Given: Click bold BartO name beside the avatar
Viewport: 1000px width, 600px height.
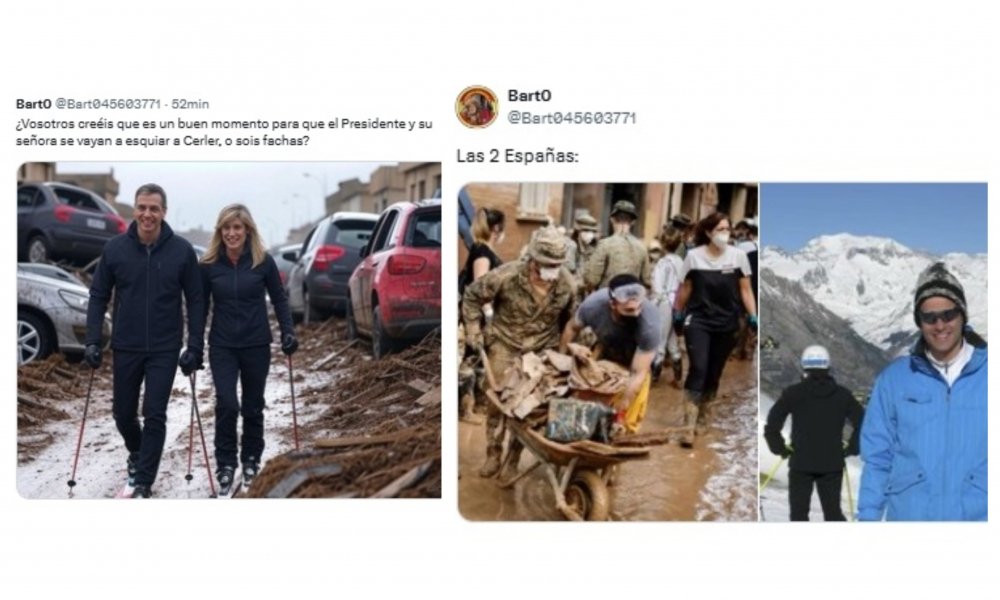Looking at the screenshot, I should (x=529, y=96).
